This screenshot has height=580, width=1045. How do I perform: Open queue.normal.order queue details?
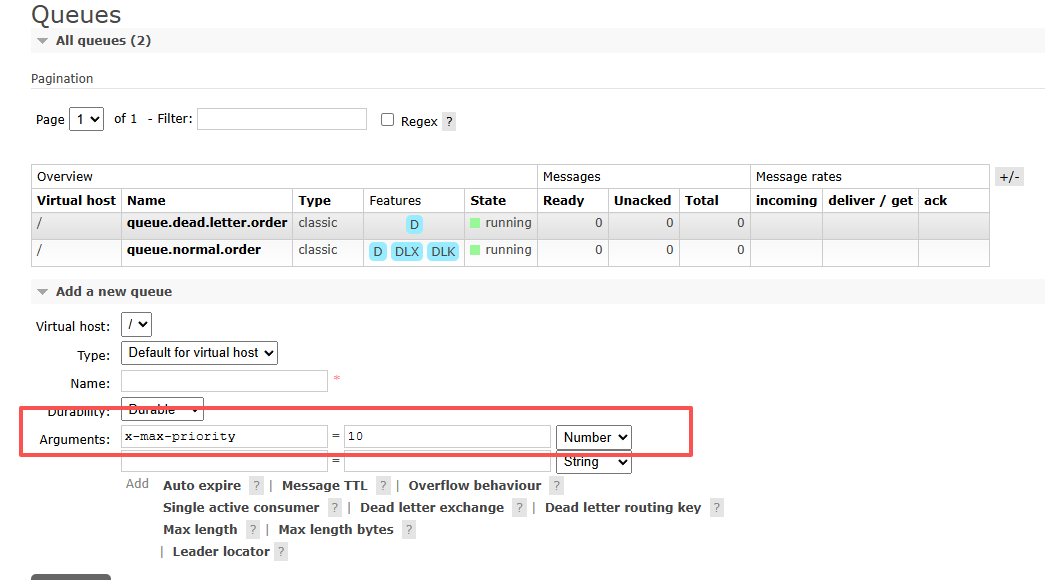click(x=194, y=250)
